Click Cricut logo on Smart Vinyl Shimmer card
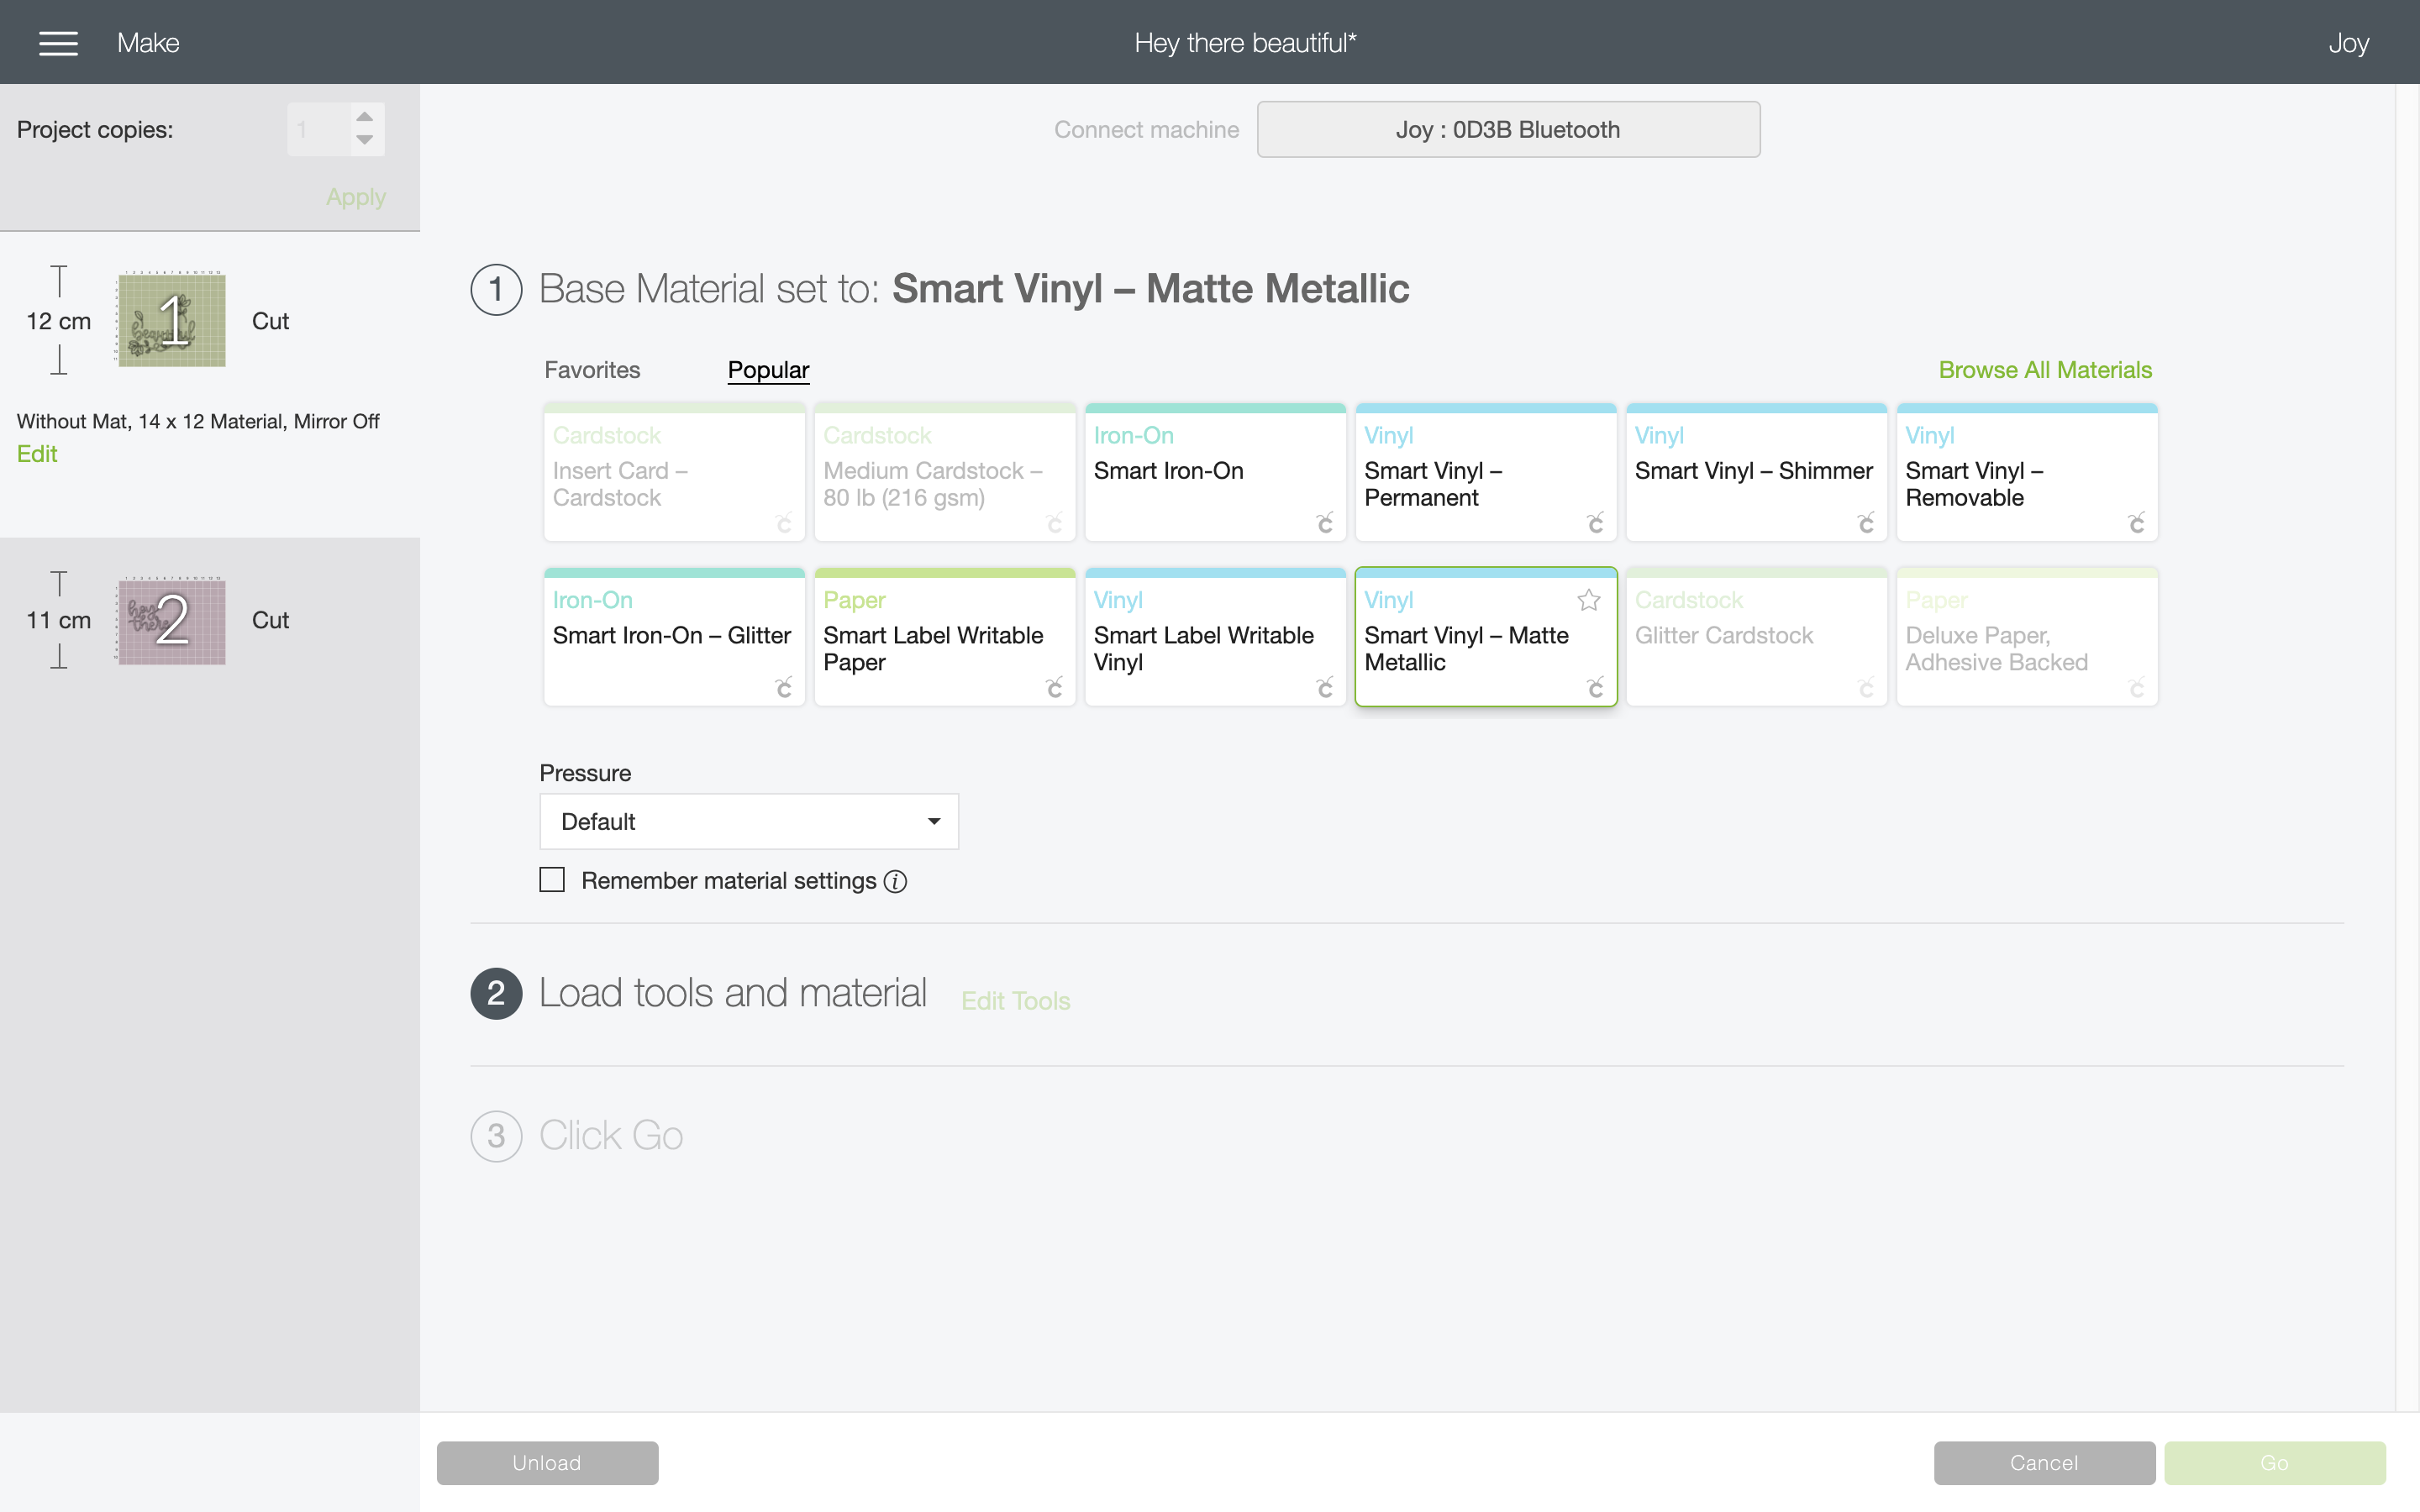Viewport: 2420px width, 1512px height. pyautogui.click(x=1866, y=522)
